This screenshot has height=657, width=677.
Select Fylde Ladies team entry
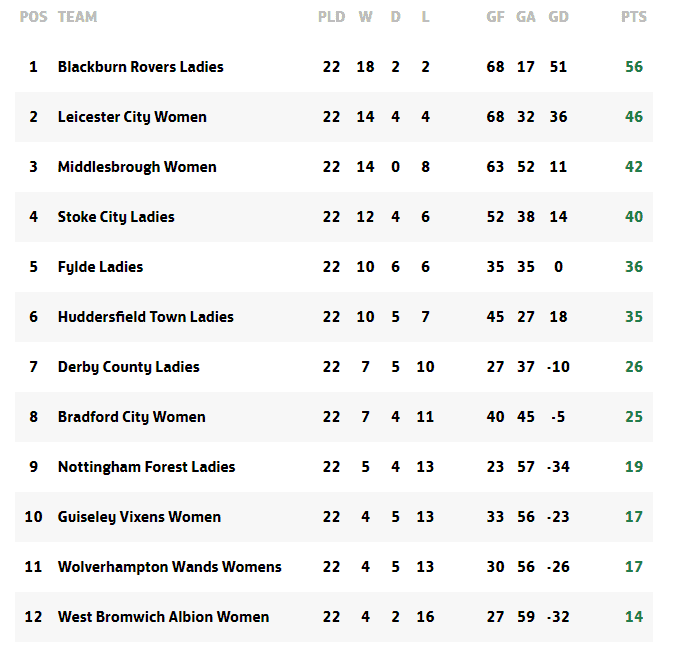100,267
